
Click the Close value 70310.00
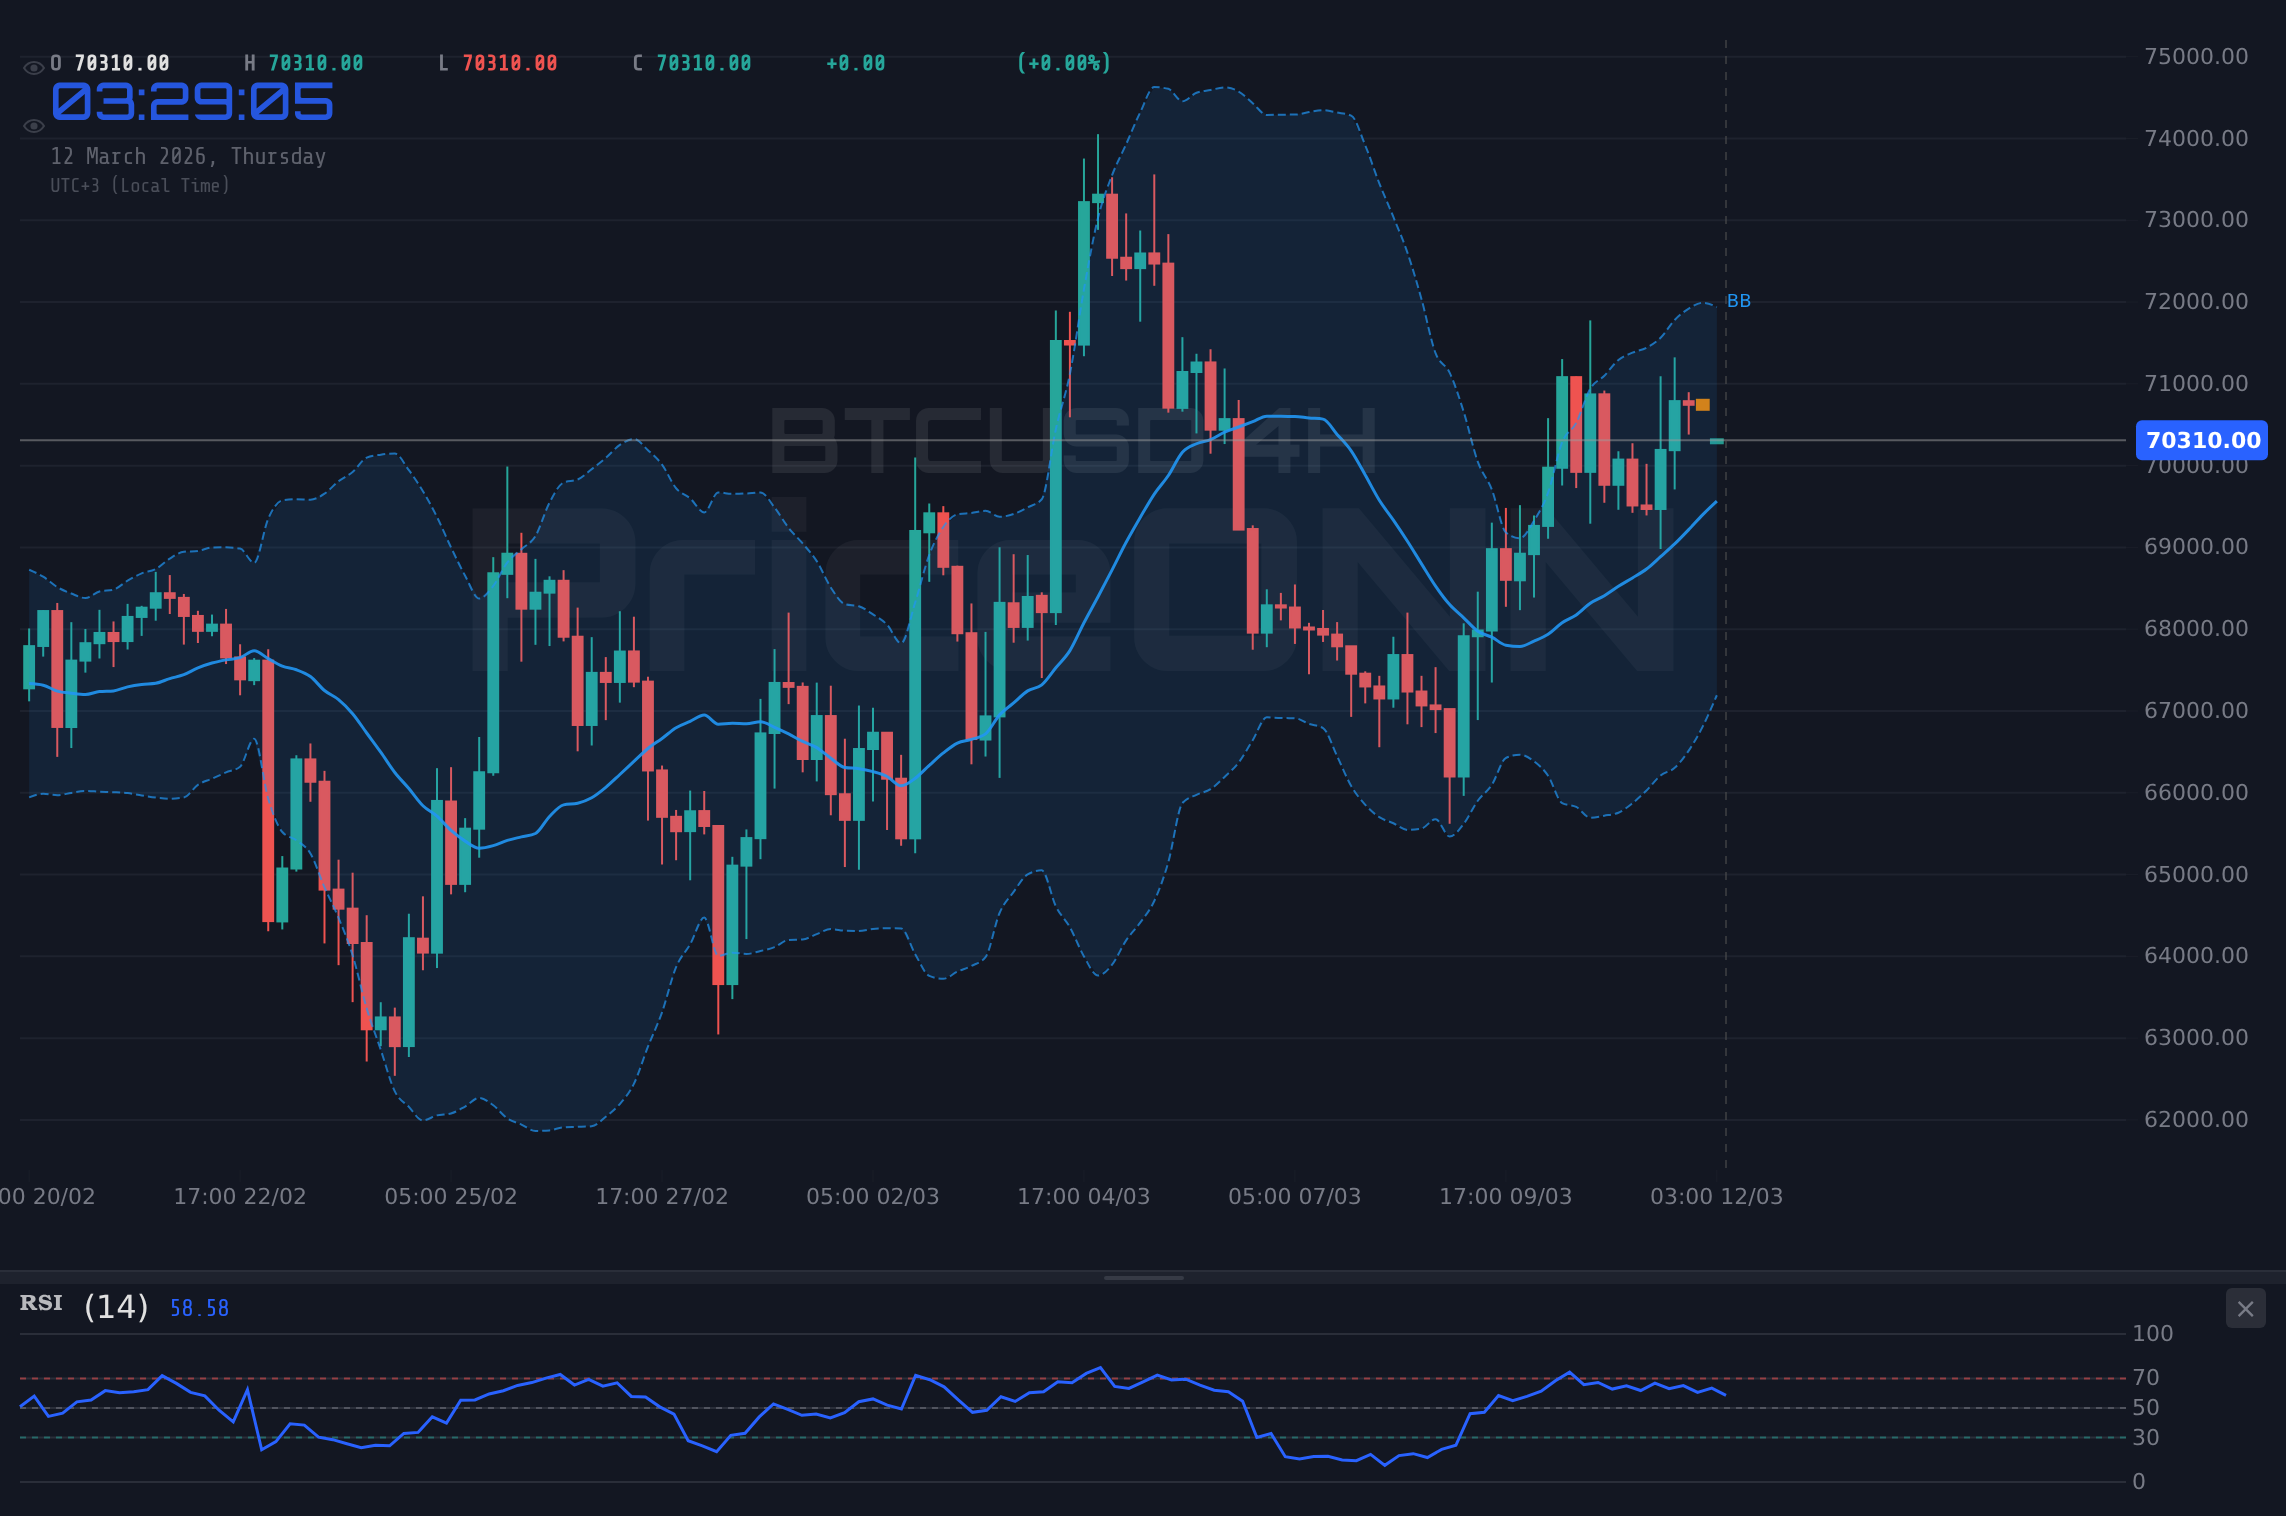[x=704, y=64]
